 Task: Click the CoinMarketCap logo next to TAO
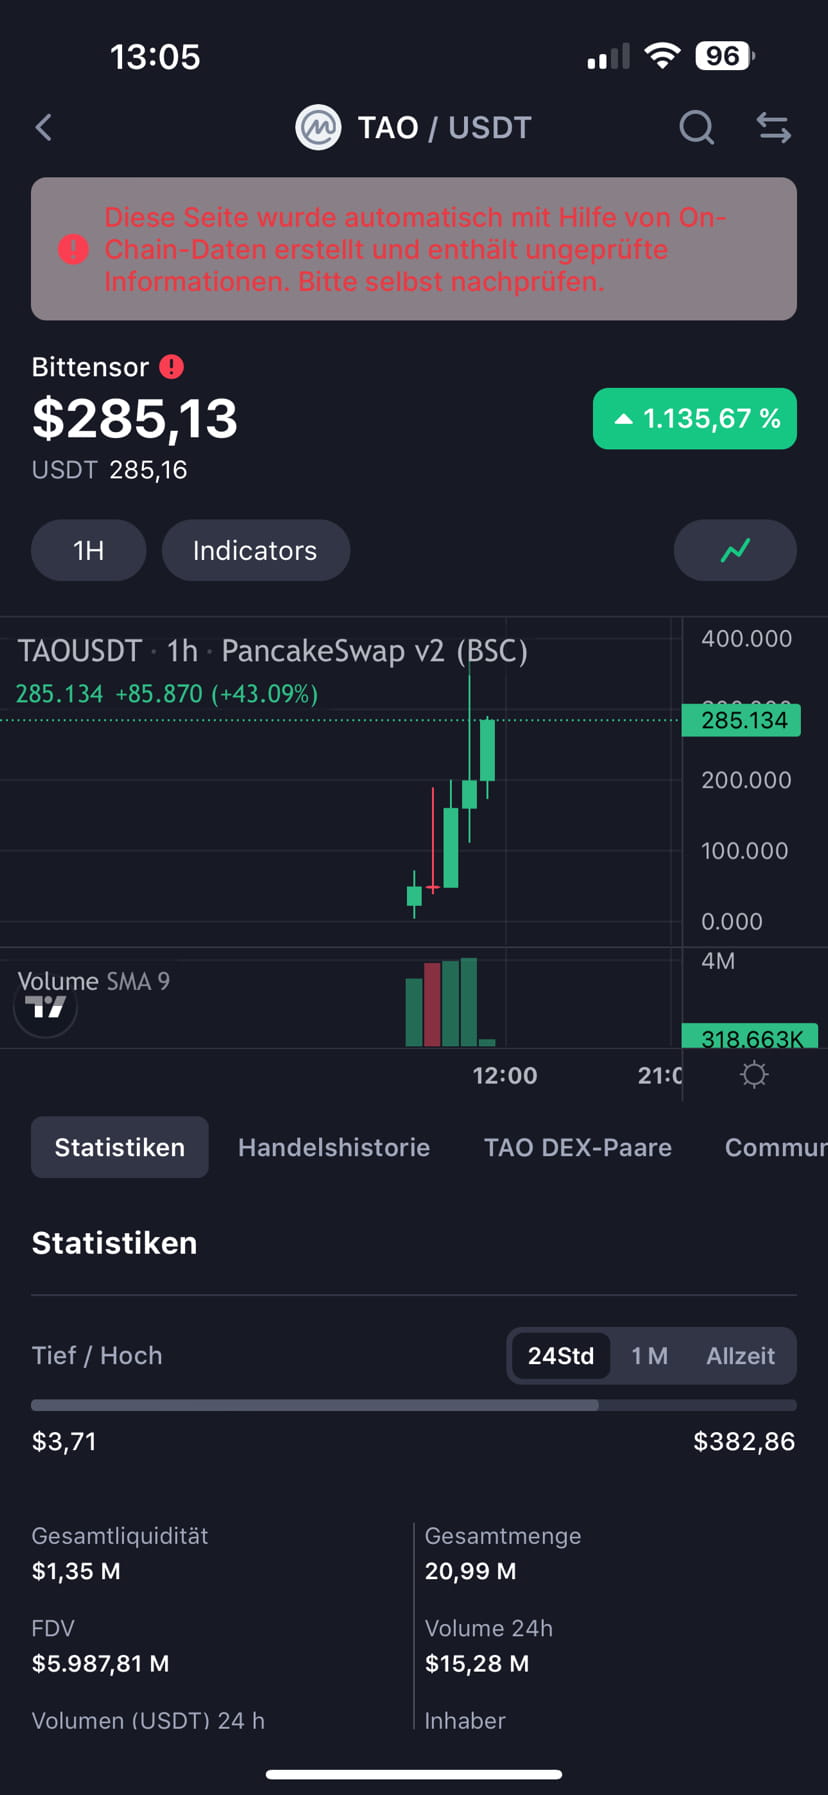coord(317,127)
